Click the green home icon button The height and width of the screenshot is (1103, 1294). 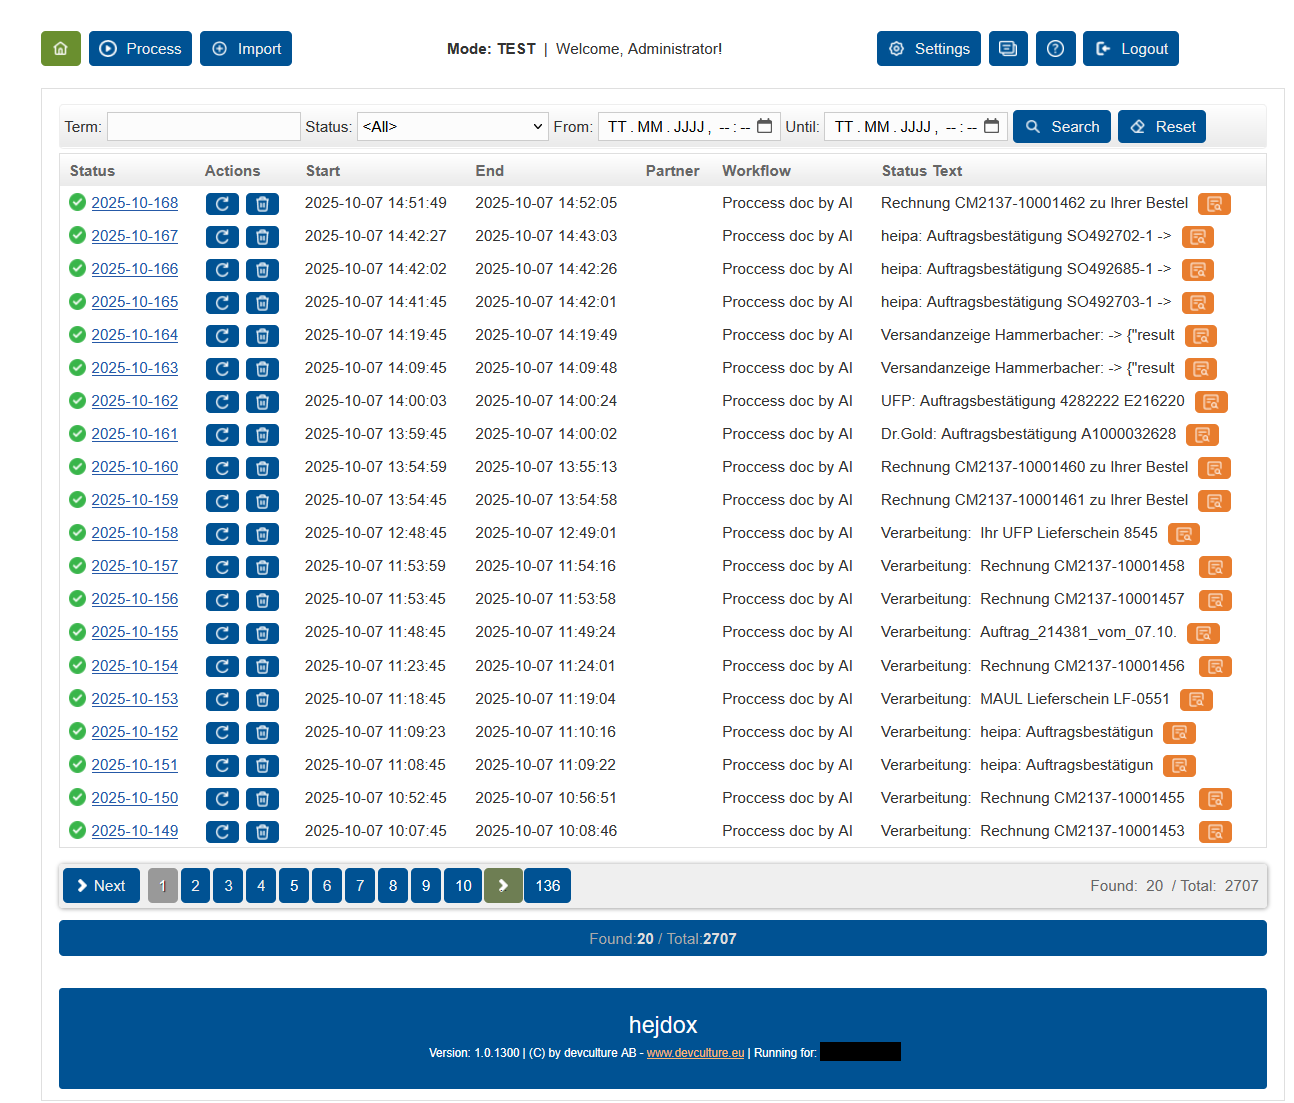pyautogui.click(x=60, y=49)
